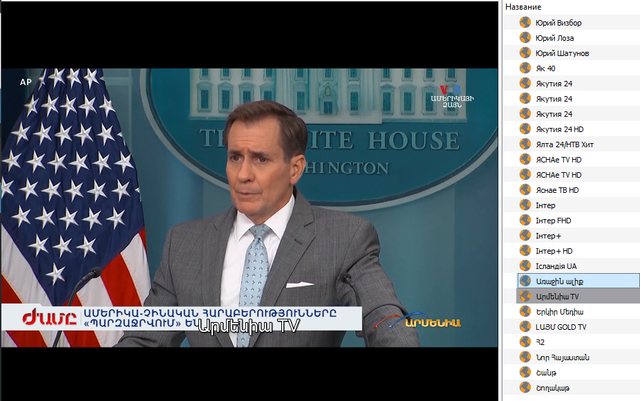The width and height of the screenshot is (640, 401).
Task: Click the globe icon beside Ісландія UA
Action: (525, 266)
